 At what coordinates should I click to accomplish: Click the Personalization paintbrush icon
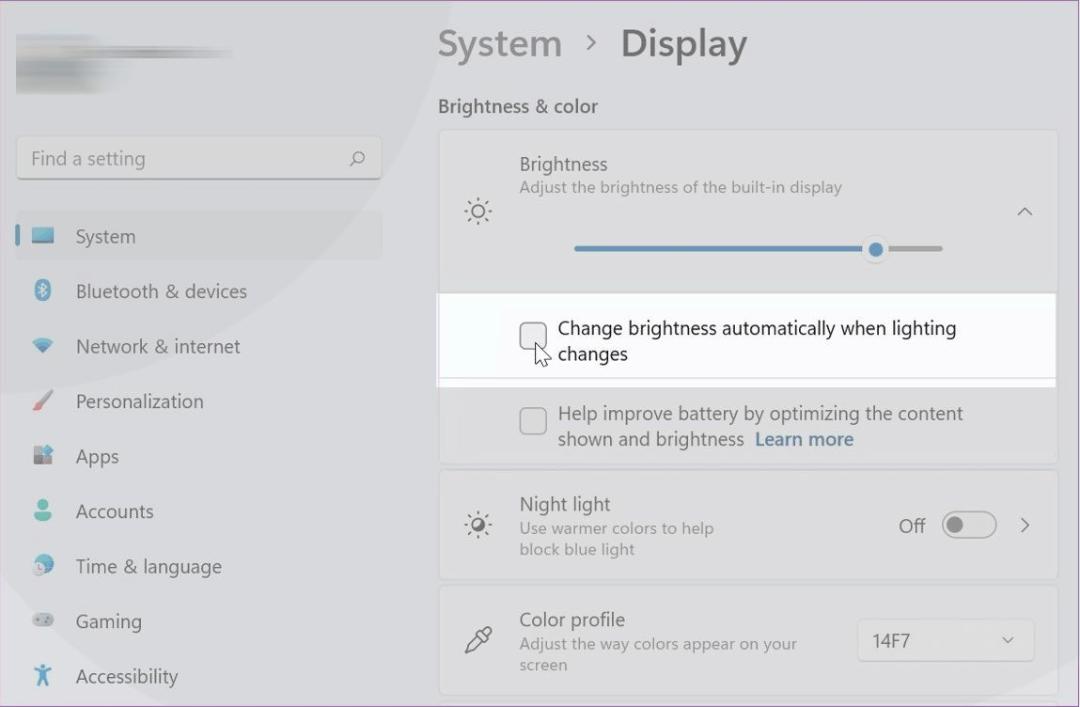pos(43,400)
